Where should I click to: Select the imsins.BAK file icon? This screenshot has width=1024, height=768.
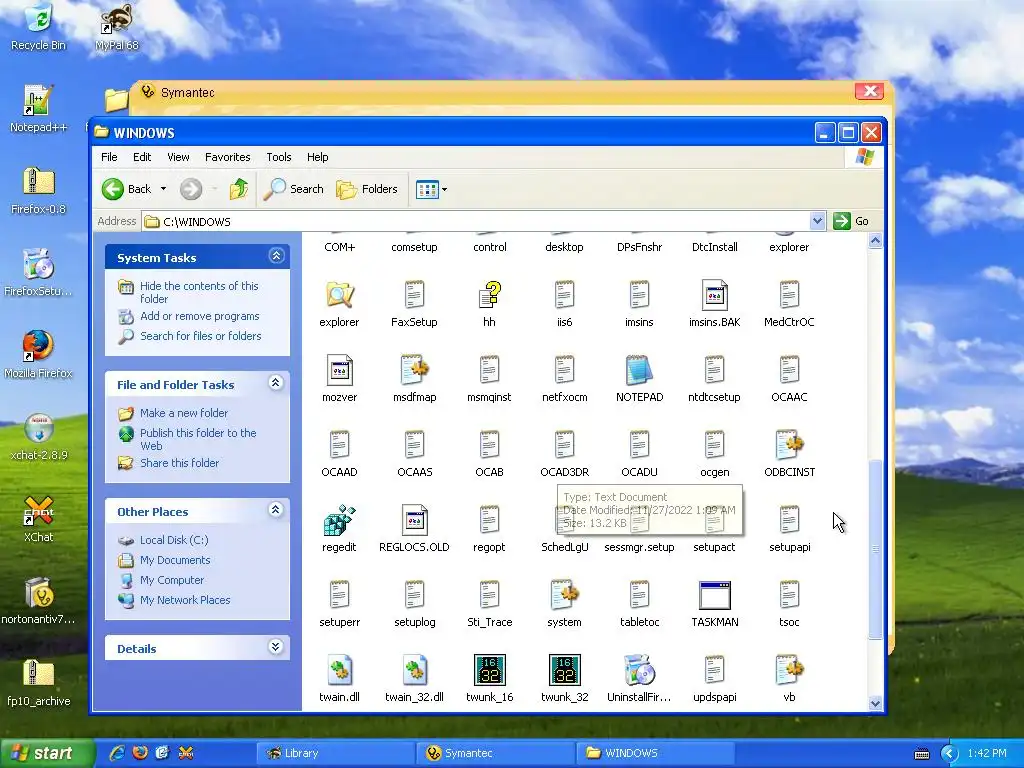point(714,295)
